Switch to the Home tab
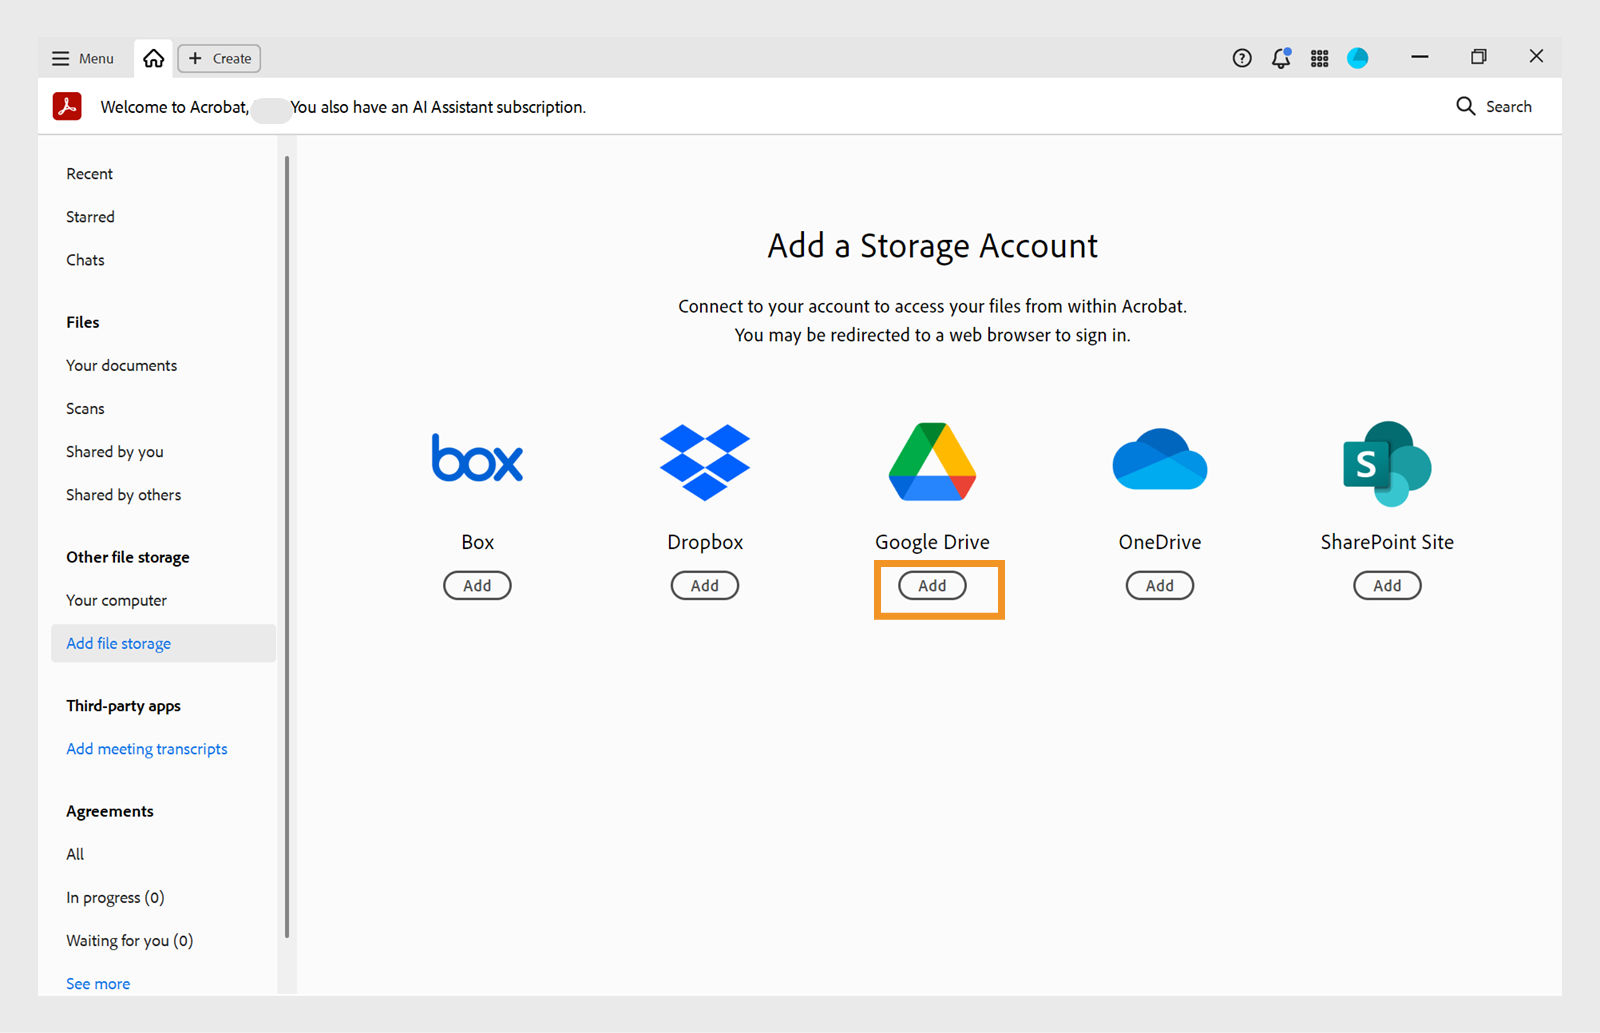The height and width of the screenshot is (1033, 1600). pos(152,58)
